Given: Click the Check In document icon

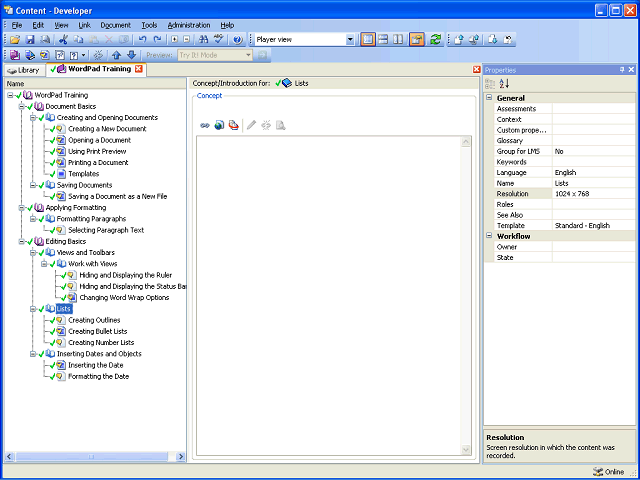Looking at the screenshot, I should point(459,40).
